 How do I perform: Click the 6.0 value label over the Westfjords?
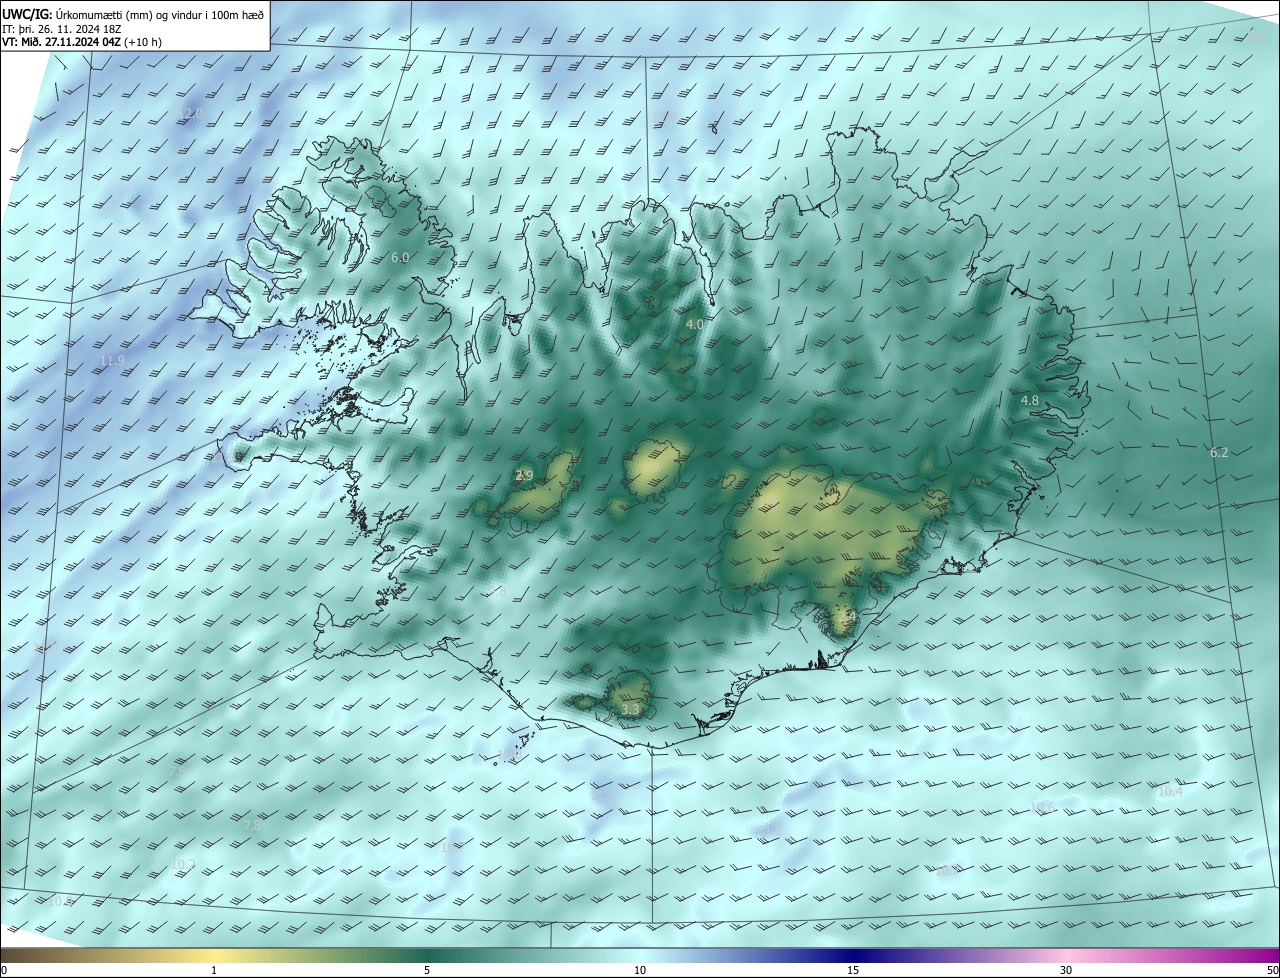click(400, 257)
